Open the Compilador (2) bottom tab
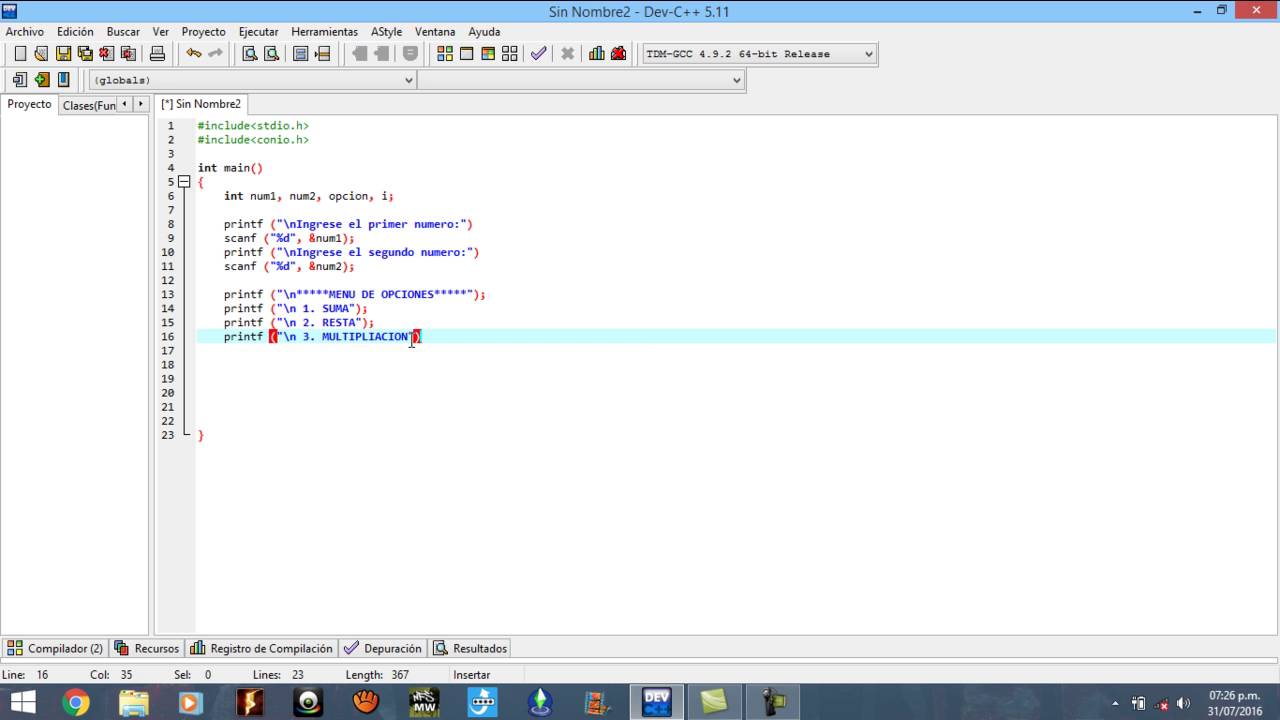Viewport: 1280px width, 720px height. pos(55,648)
